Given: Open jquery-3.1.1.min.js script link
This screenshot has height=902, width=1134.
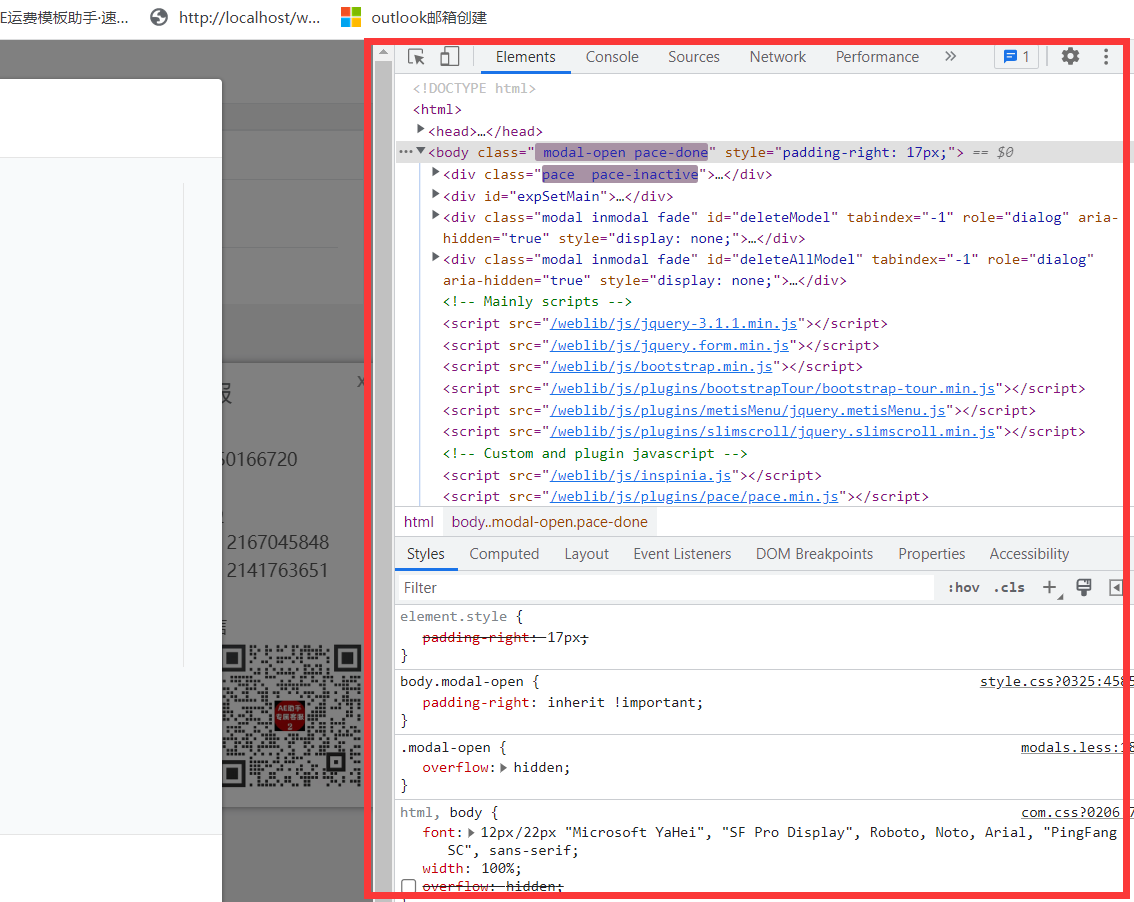Looking at the screenshot, I should [x=673, y=323].
